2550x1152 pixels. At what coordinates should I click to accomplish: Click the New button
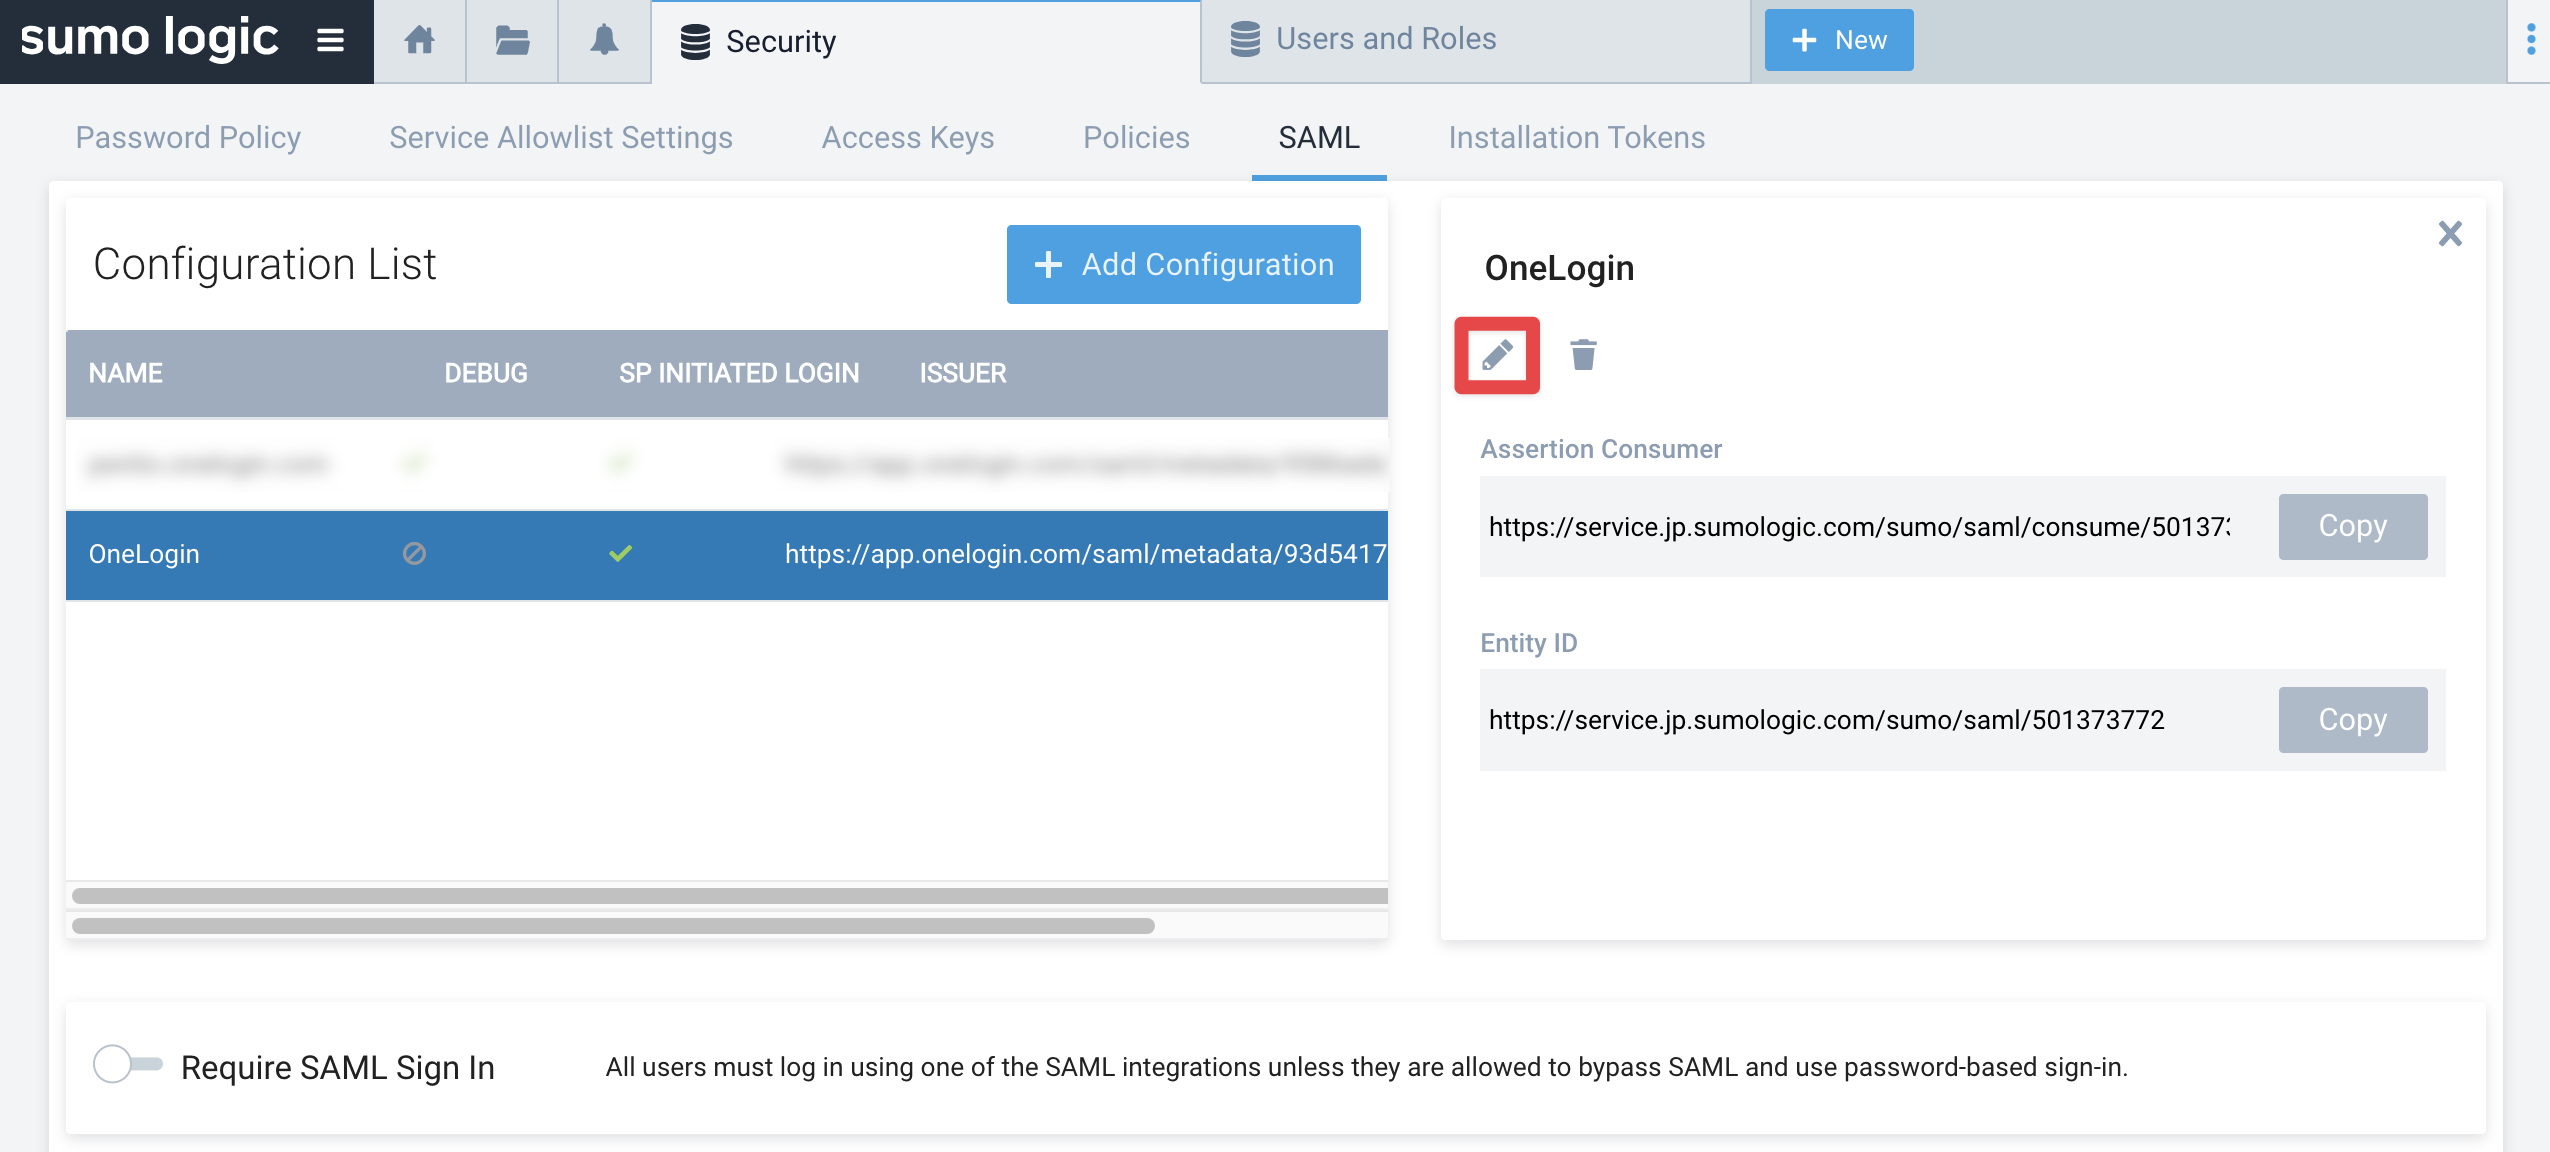coord(1839,40)
